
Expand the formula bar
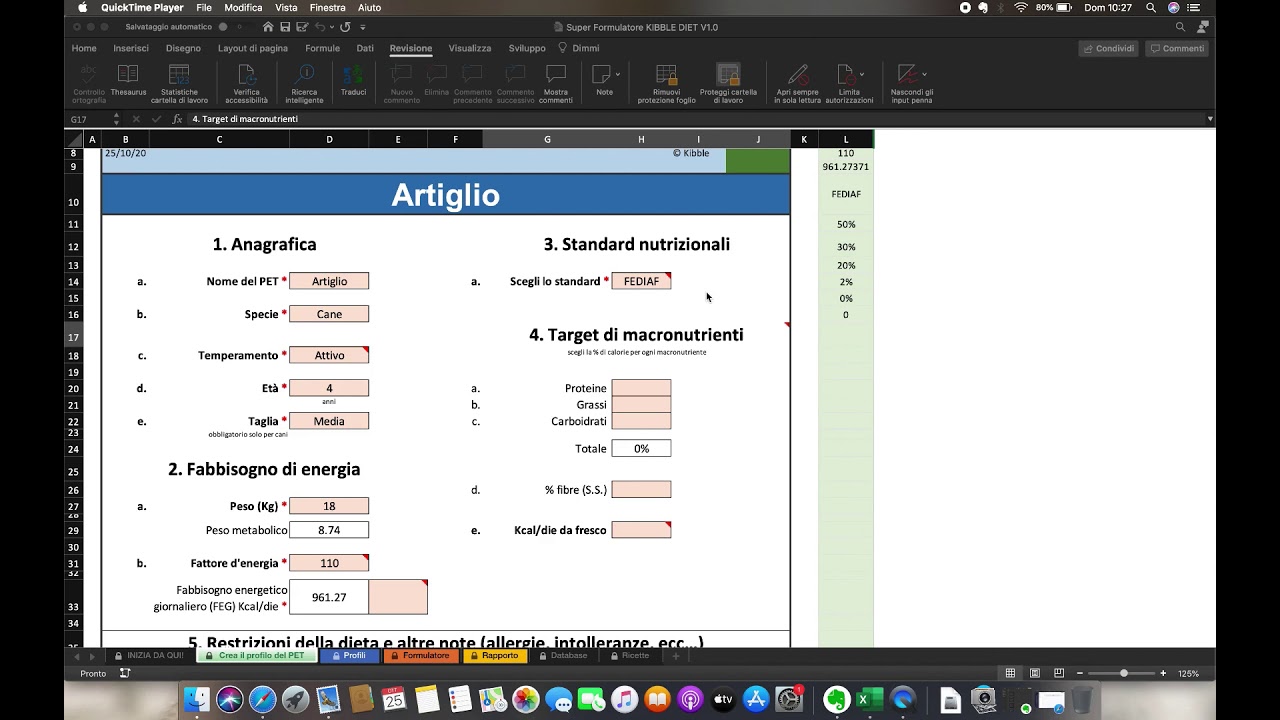click(1210, 119)
